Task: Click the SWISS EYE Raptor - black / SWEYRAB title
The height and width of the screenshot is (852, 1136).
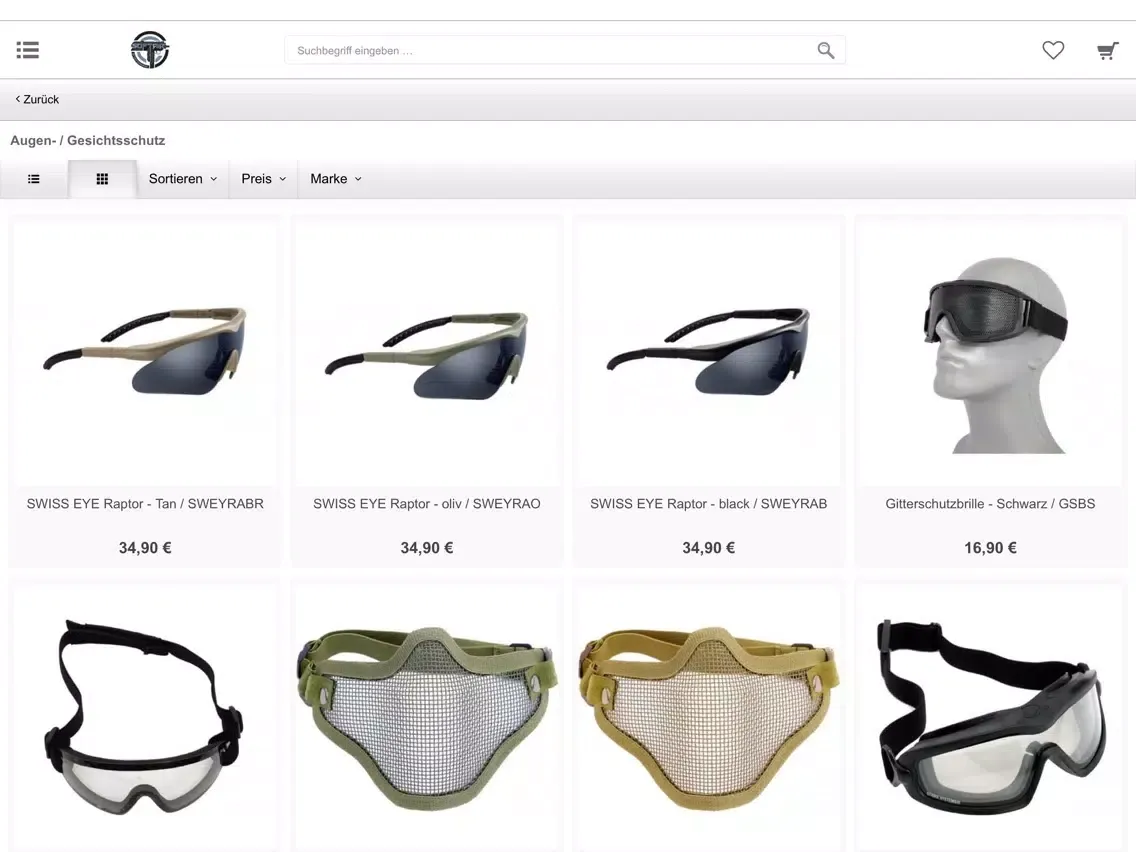Action: tap(709, 504)
